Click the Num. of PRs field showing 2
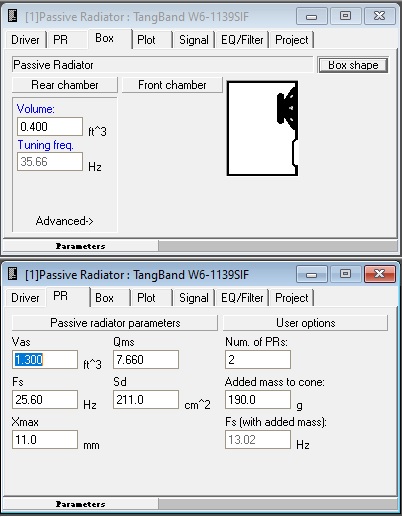Viewport: 402px width, 517px height. tap(258, 360)
